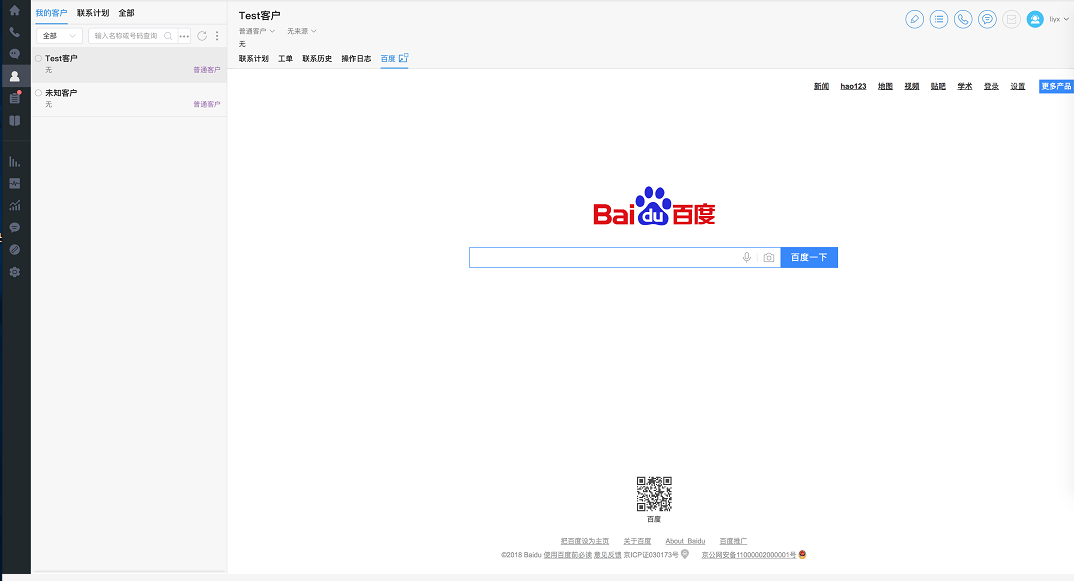Click the Baidu logo
The image size is (1074, 581).
654,206
